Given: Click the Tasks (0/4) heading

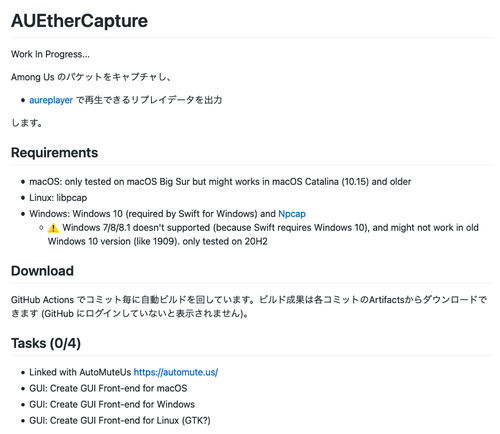Looking at the screenshot, I should click(46, 343).
